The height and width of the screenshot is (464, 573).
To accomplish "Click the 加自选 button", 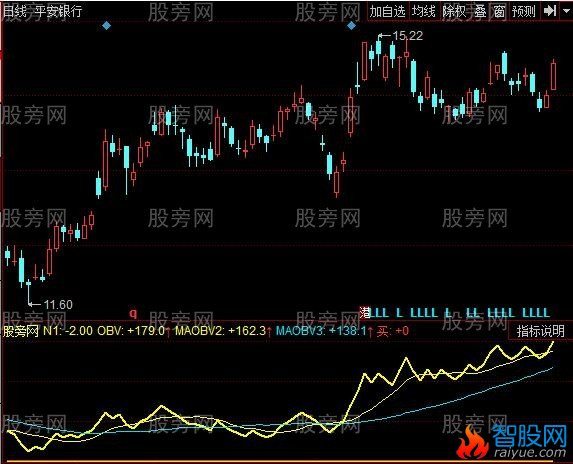I will coord(387,11).
